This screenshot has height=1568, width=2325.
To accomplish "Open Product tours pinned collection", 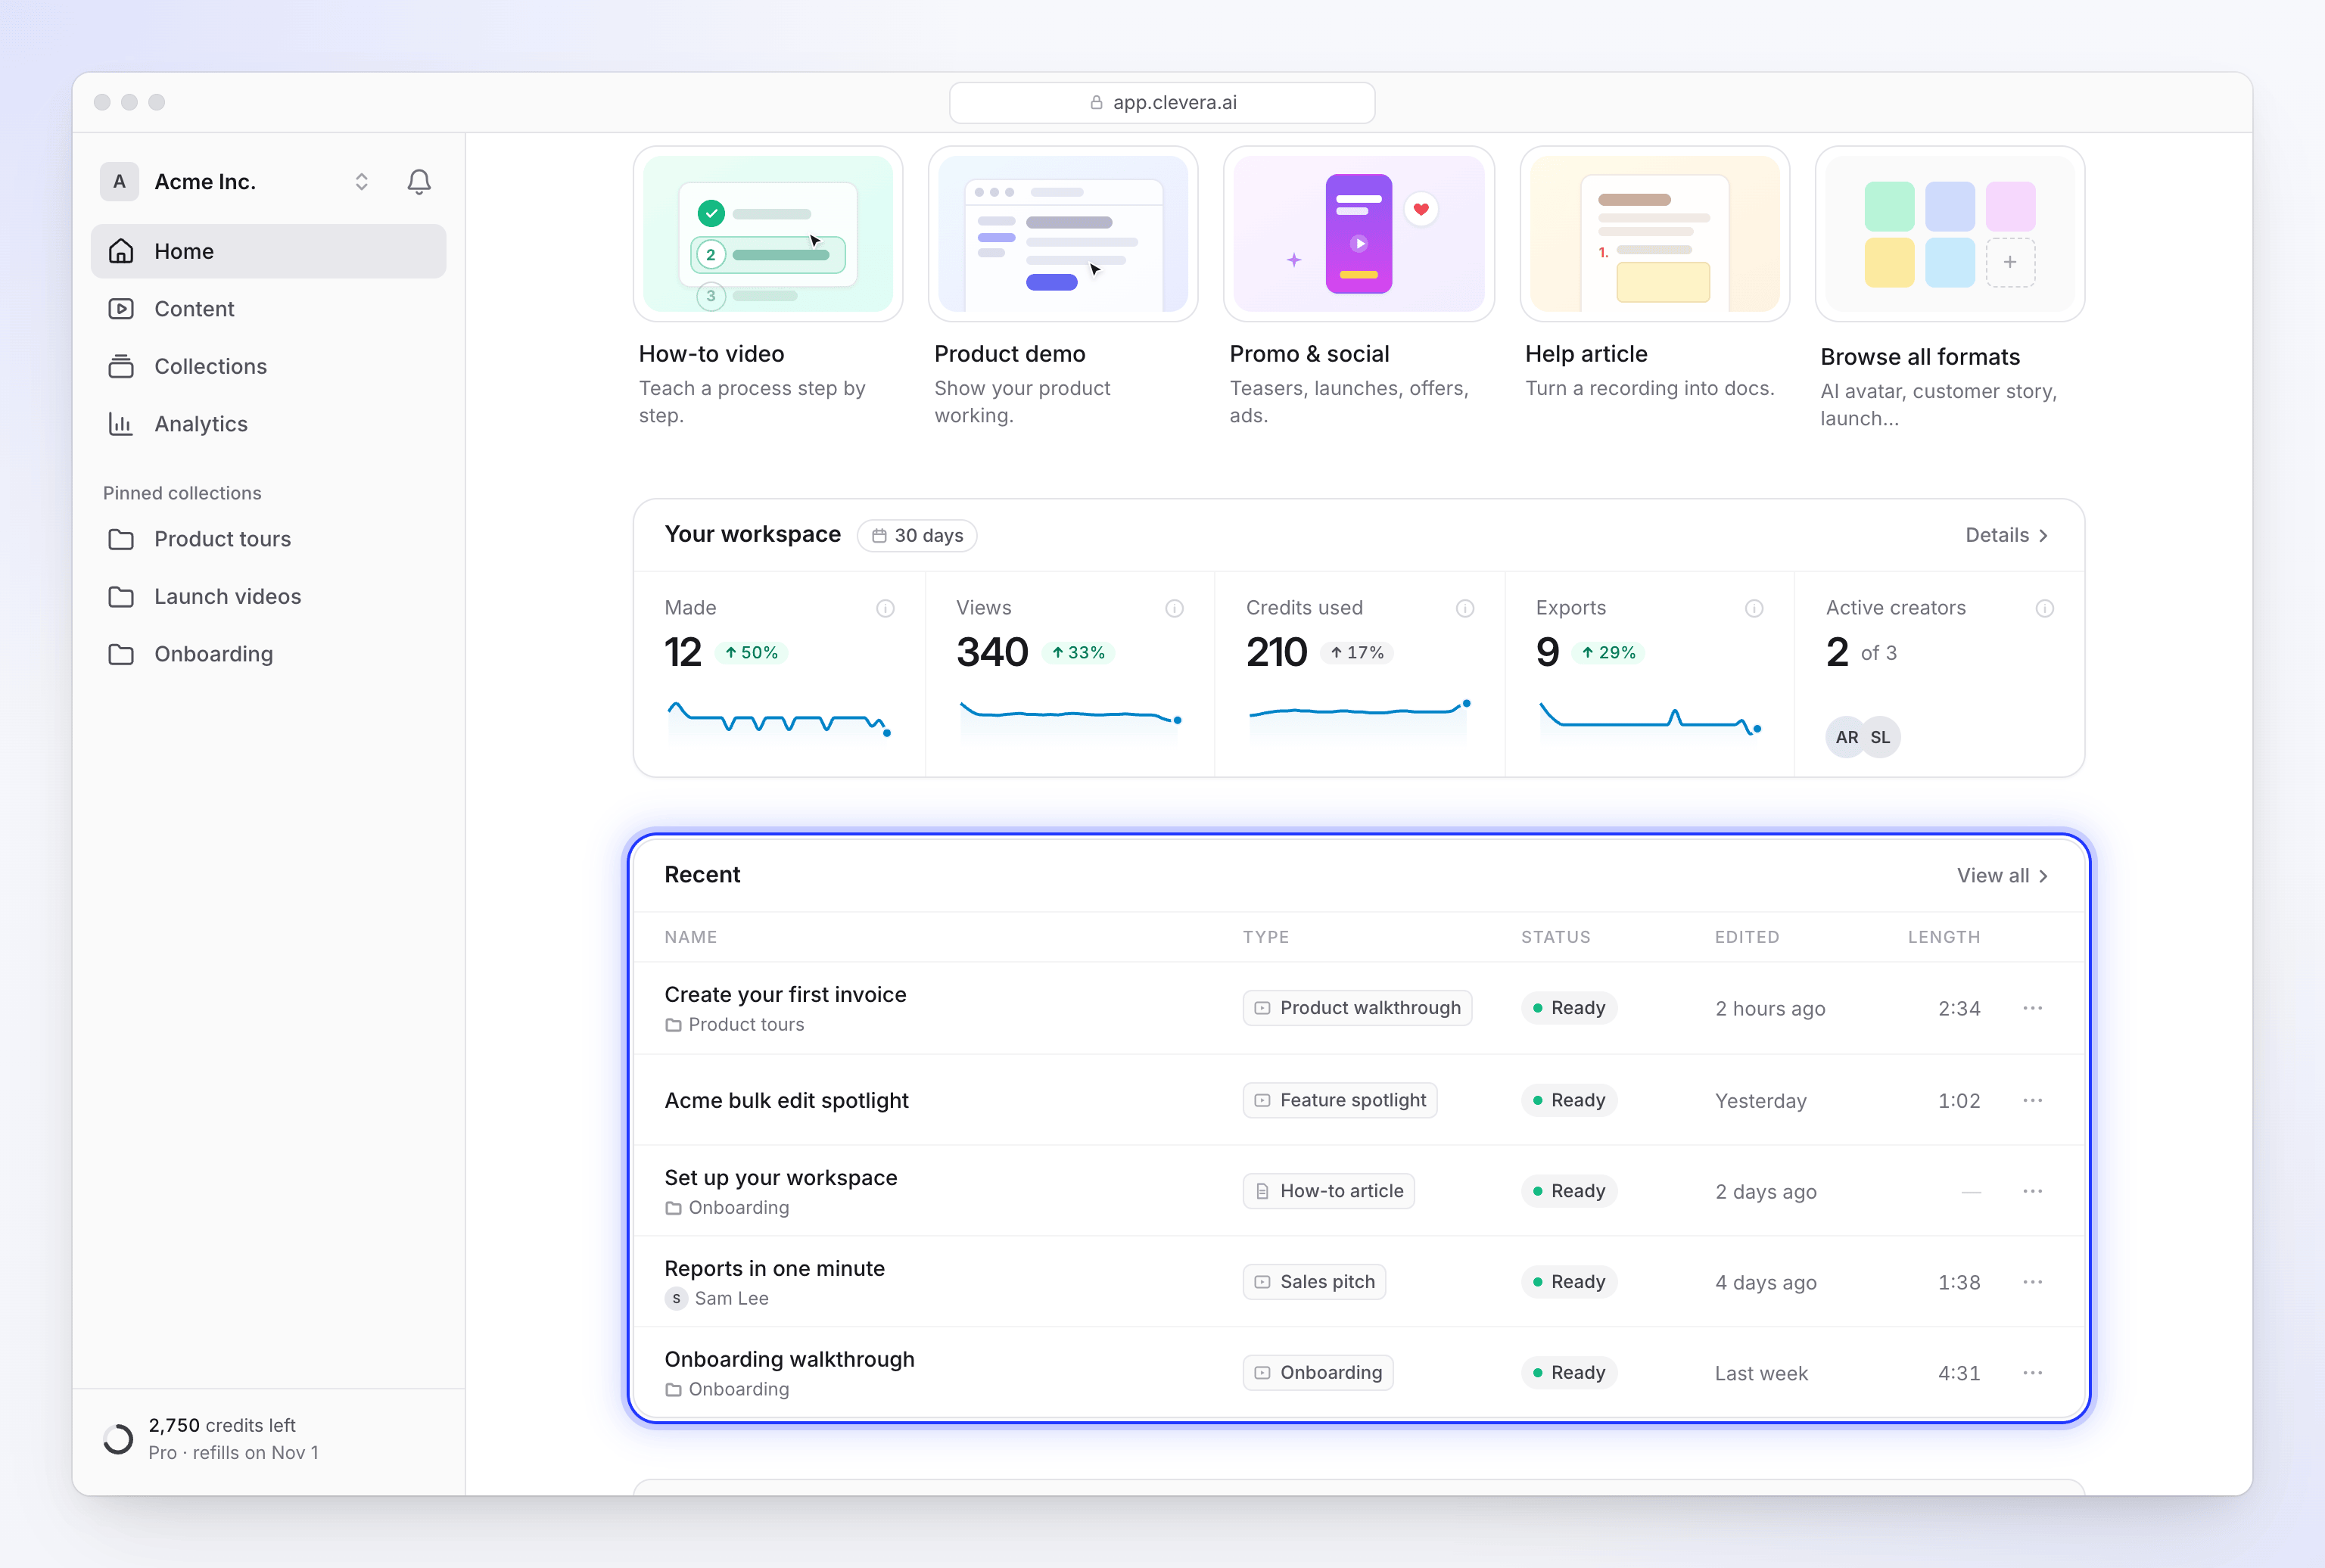I will coord(268,539).
